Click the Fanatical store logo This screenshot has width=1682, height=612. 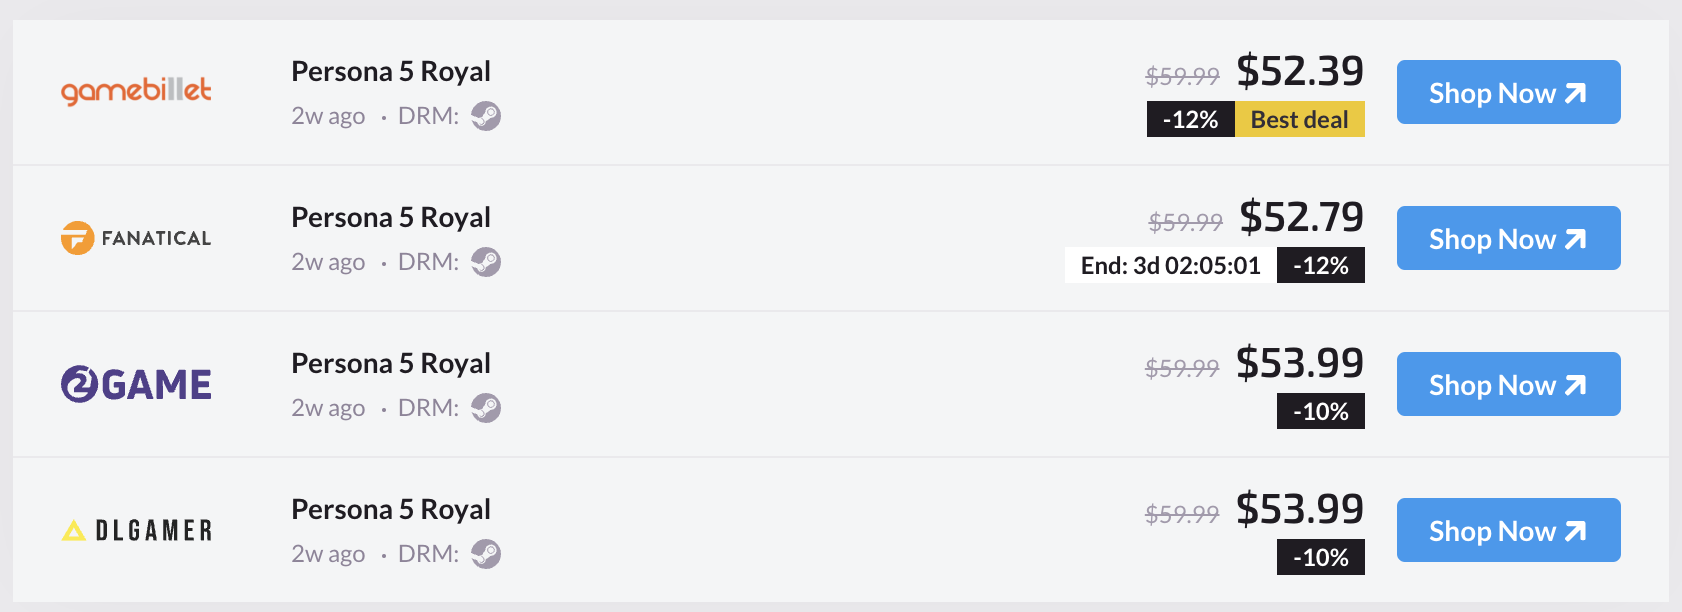click(x=136, y=238)
